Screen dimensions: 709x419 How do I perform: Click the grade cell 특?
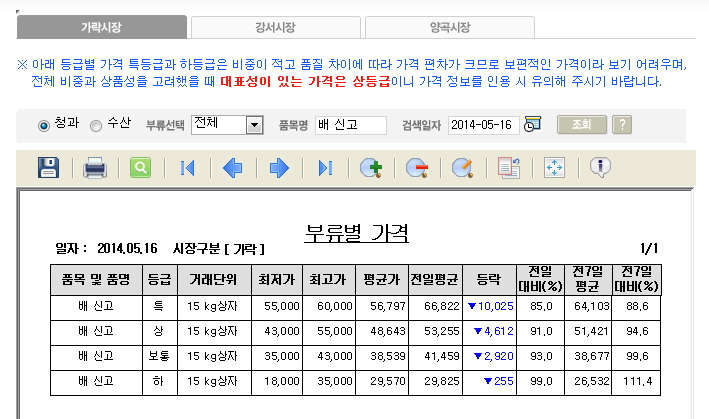coord(158,306)
